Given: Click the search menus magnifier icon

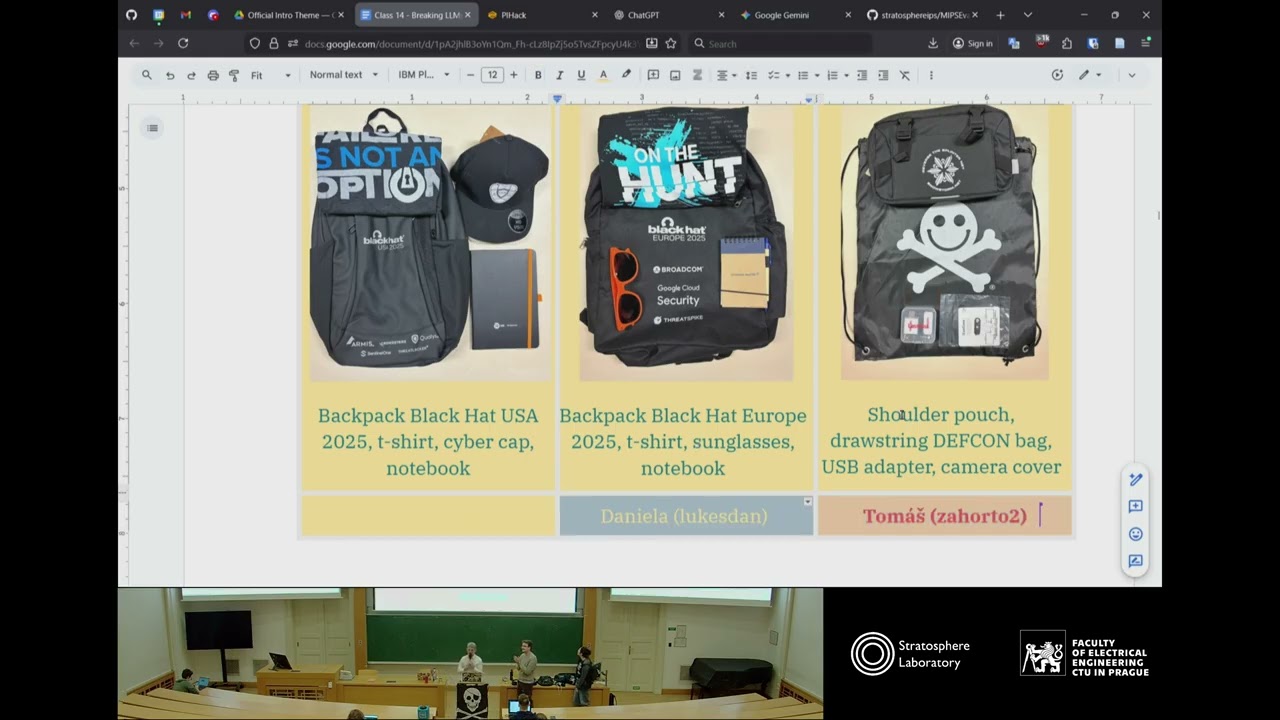Looking at the screenshot, I should point(147,75).
